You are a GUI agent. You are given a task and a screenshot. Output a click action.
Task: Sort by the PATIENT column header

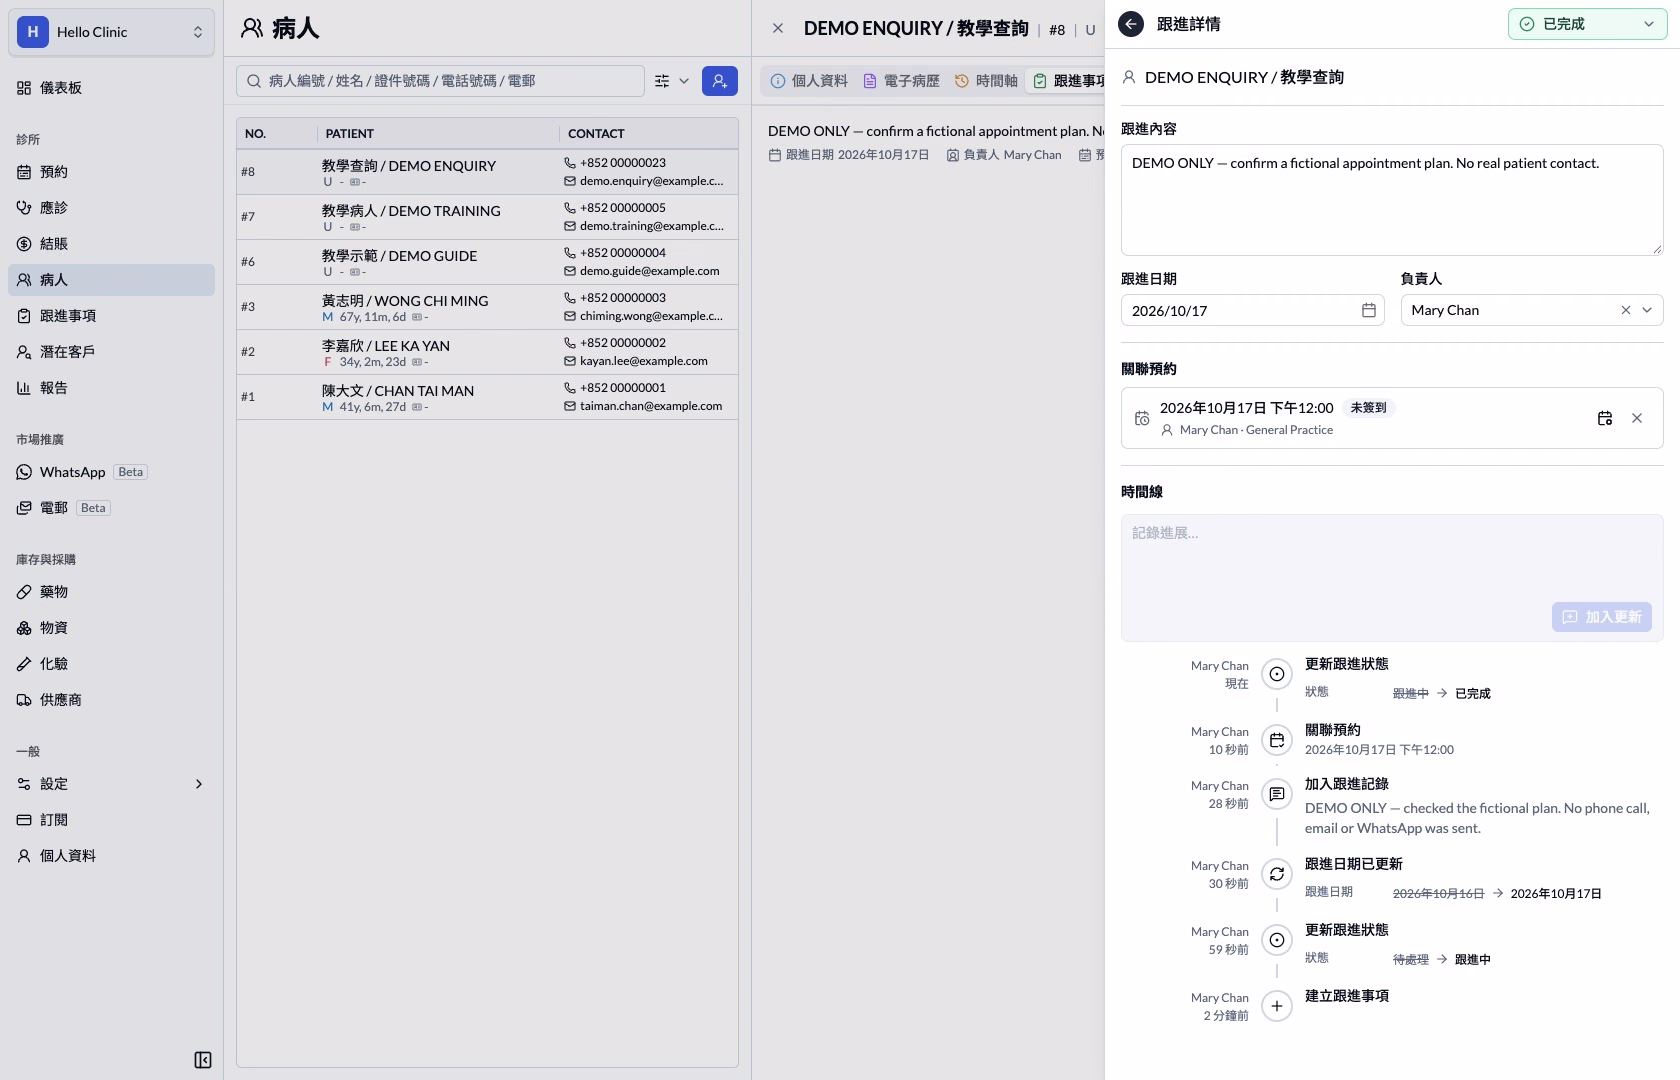coord(438,133)
